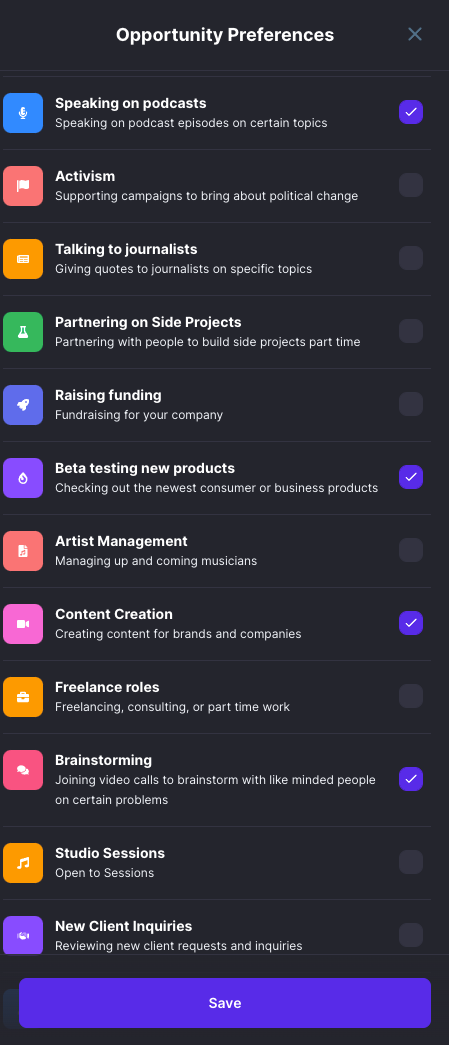Screen dimensions: 449x1045
Task: Select the Artist Management title text
Action: coord(121,541)
